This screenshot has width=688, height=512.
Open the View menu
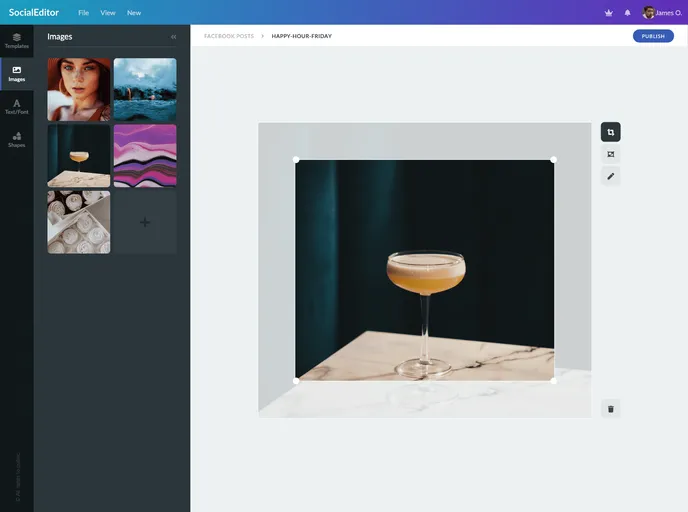[x=108, y=13]
